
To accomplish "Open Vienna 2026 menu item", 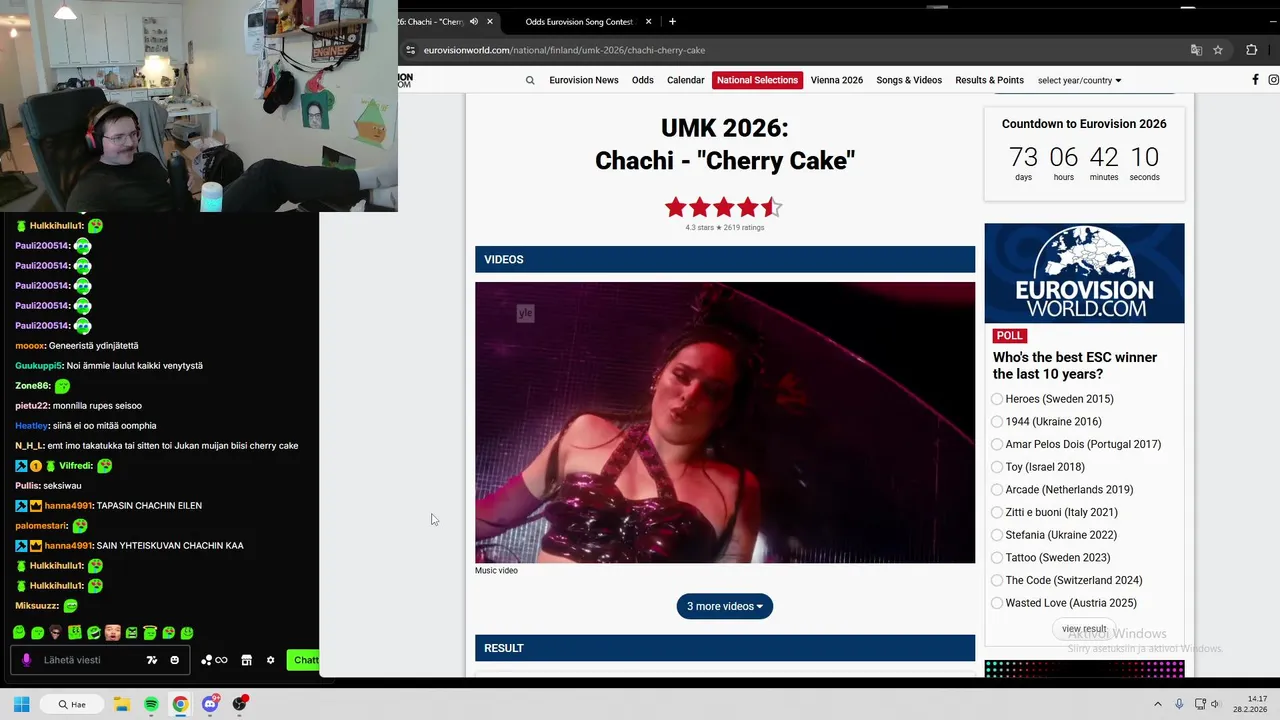I will 837,80.
